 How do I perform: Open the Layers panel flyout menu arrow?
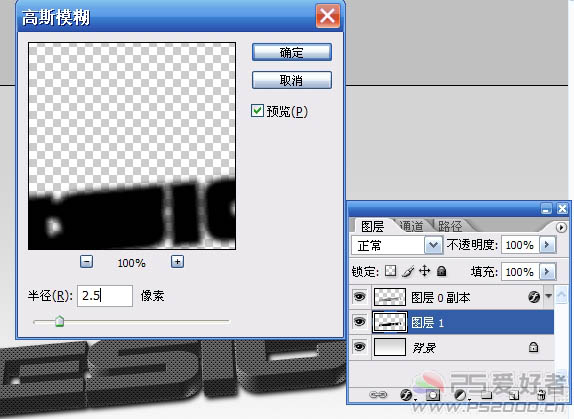click(561, 227)
